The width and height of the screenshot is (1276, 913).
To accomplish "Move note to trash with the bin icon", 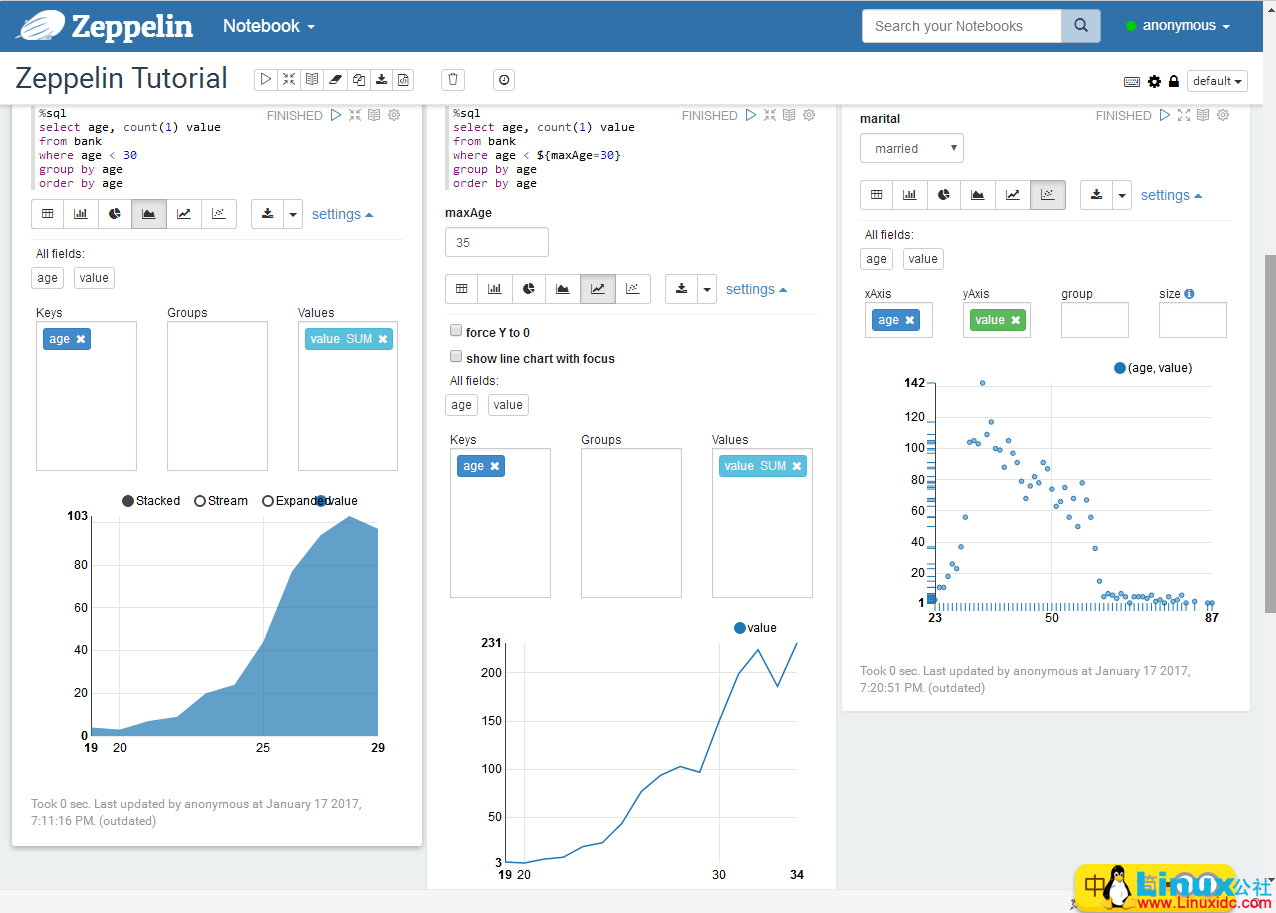I will click(452, 79).
